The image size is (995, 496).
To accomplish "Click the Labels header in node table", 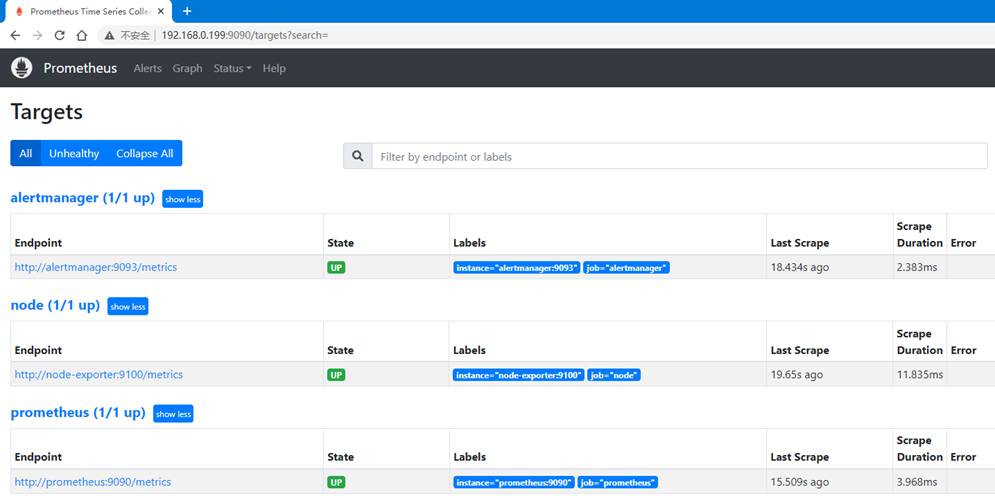I will point(470,350).
